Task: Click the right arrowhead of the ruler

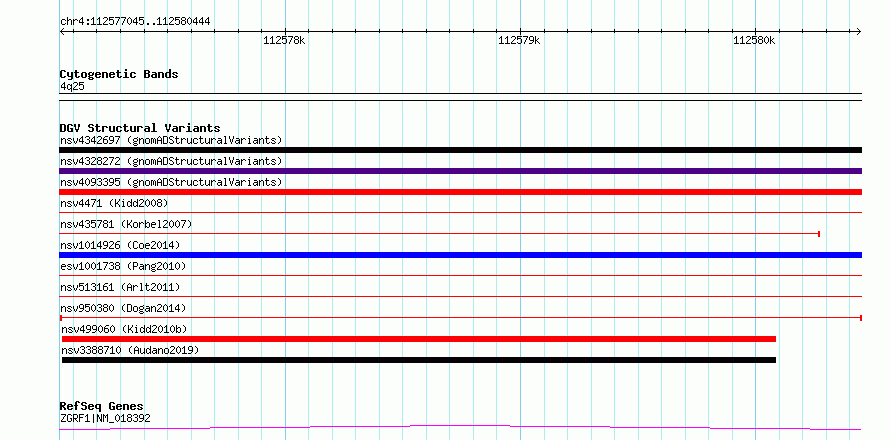Action: [x=859, y=31]
